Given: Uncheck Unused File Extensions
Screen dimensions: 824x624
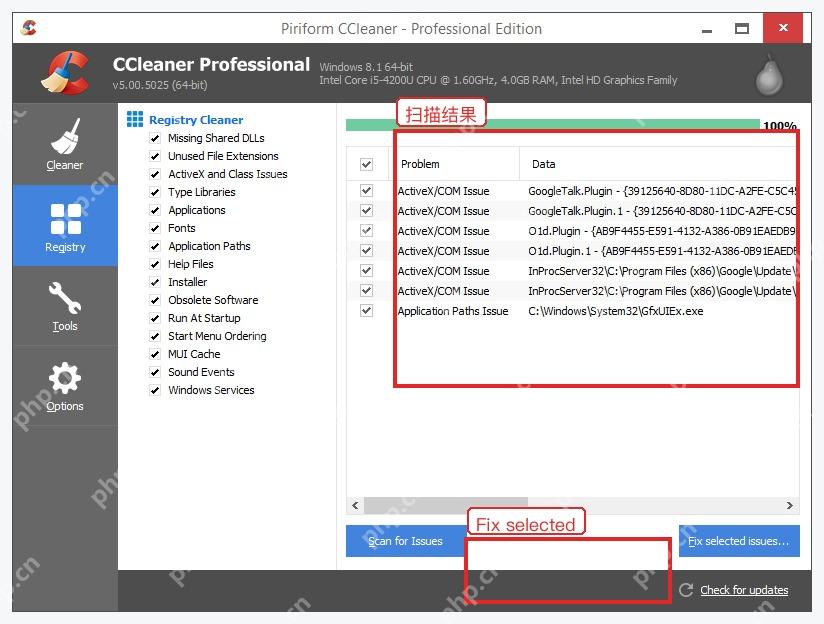Looking at the screenshot, I should click(155, 156).
